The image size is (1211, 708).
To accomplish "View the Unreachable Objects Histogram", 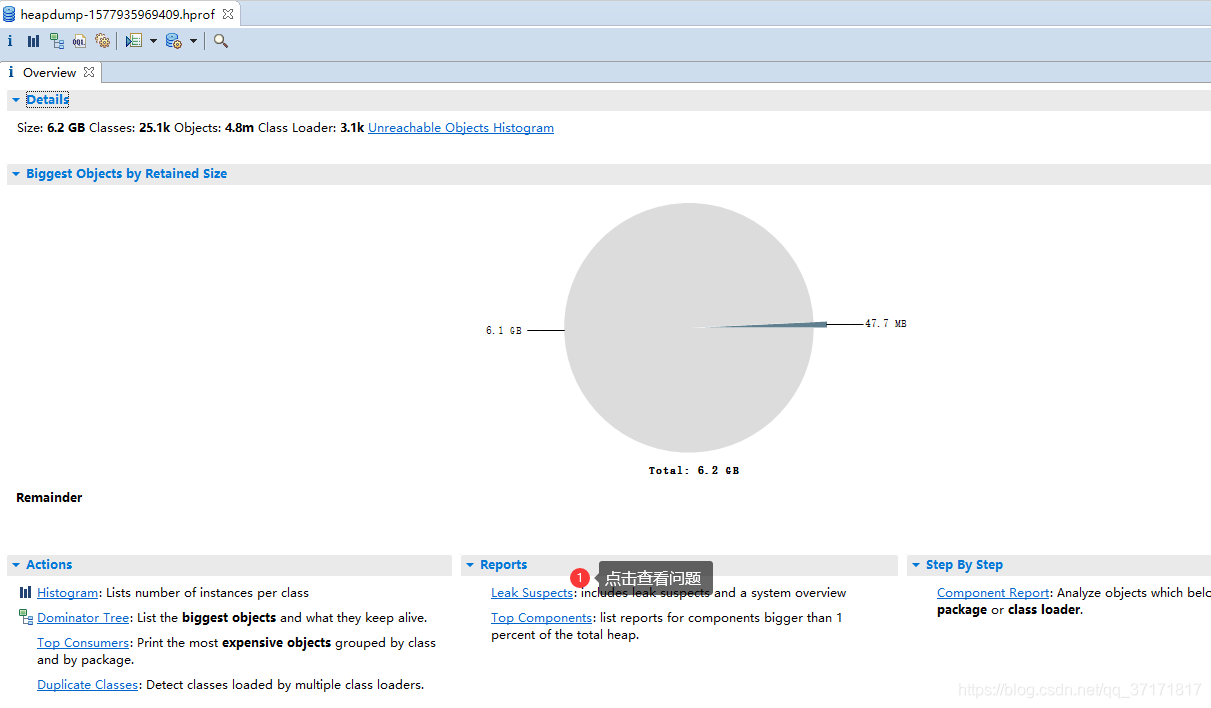I will click(460, 127).
